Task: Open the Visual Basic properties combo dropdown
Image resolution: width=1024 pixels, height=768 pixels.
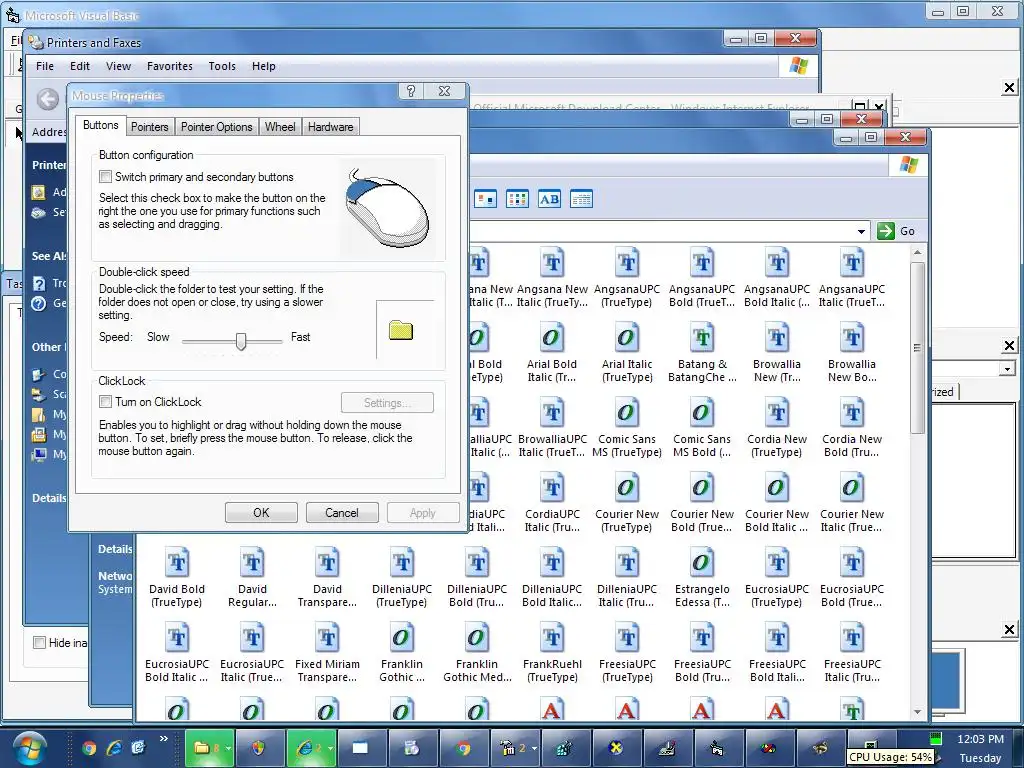Action: coord(1006,369)
